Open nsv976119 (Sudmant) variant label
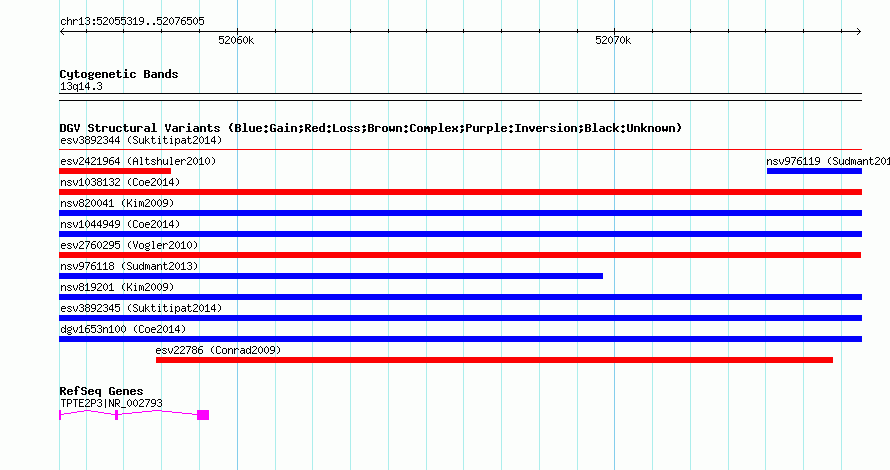 pyautogui.click(x=828, y=161)
